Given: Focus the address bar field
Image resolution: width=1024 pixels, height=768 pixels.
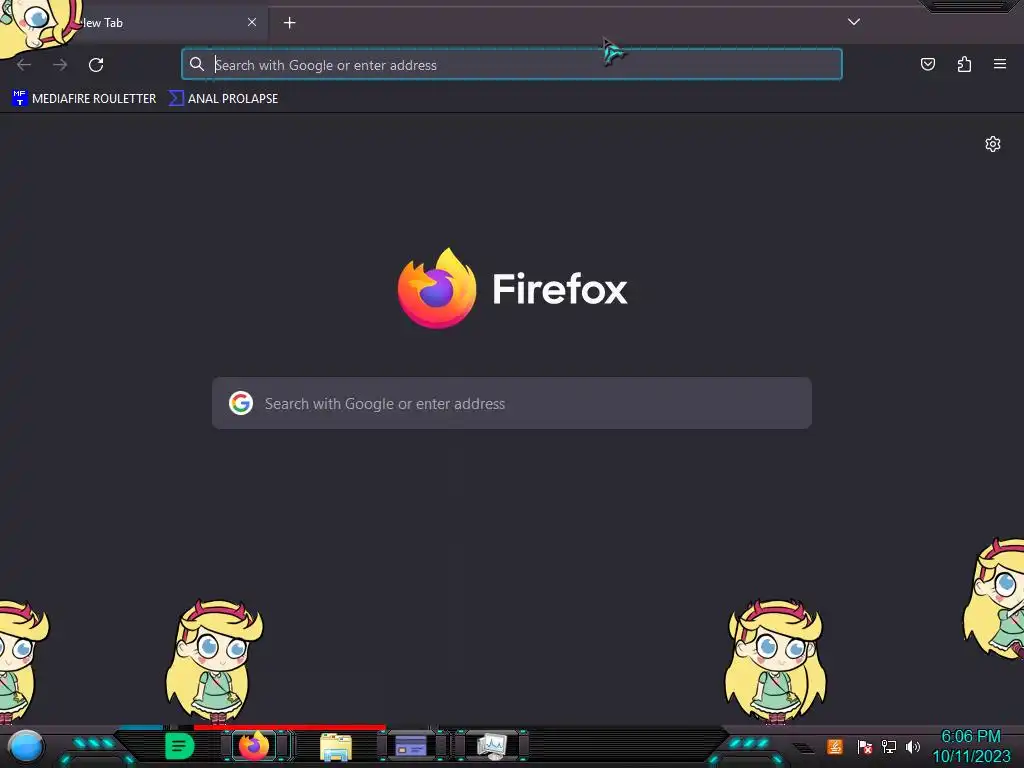Looking at the screenshot, I should pyautogui.click(x=512, y=64).
